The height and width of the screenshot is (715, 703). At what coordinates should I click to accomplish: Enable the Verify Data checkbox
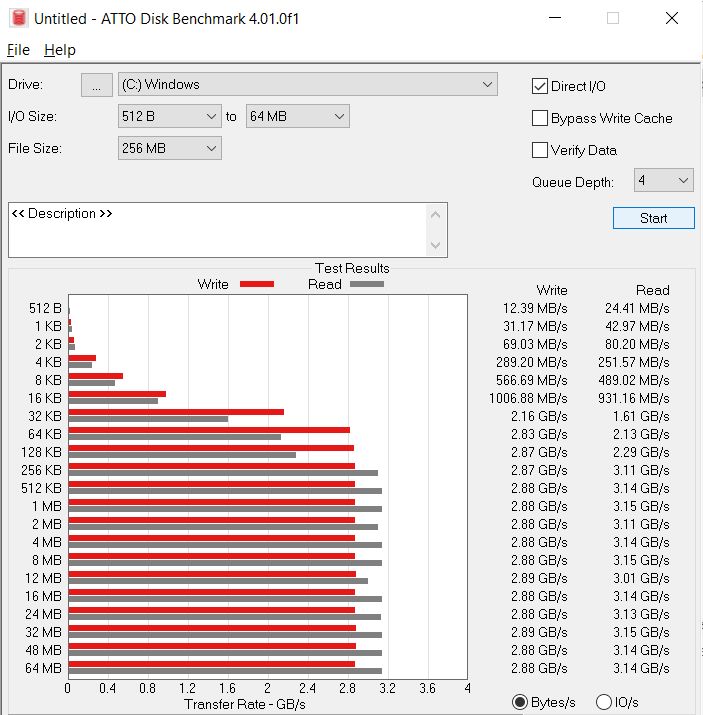(x=540, y=150)
